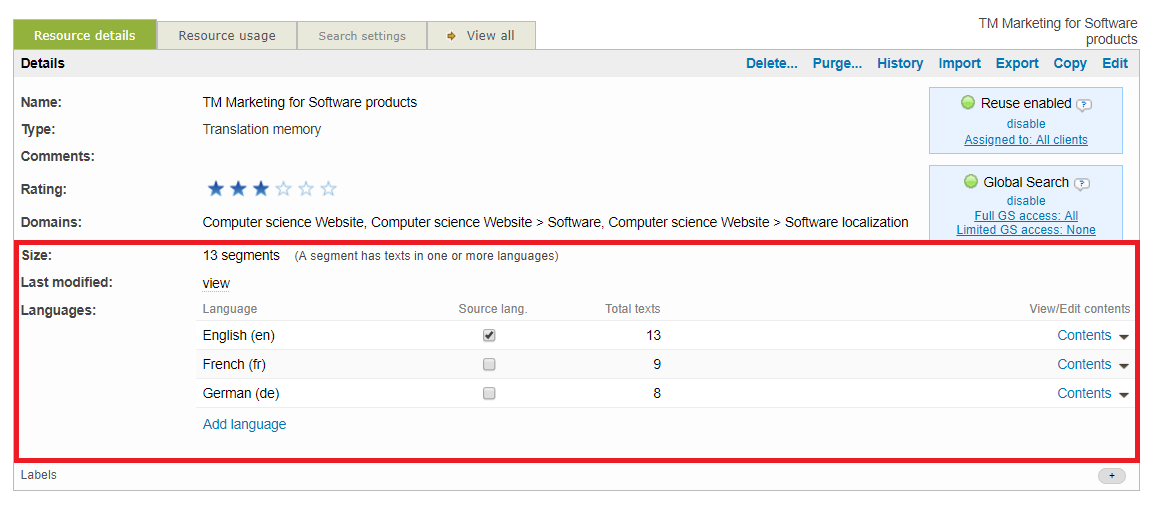Click the fourth rating star

284,189
